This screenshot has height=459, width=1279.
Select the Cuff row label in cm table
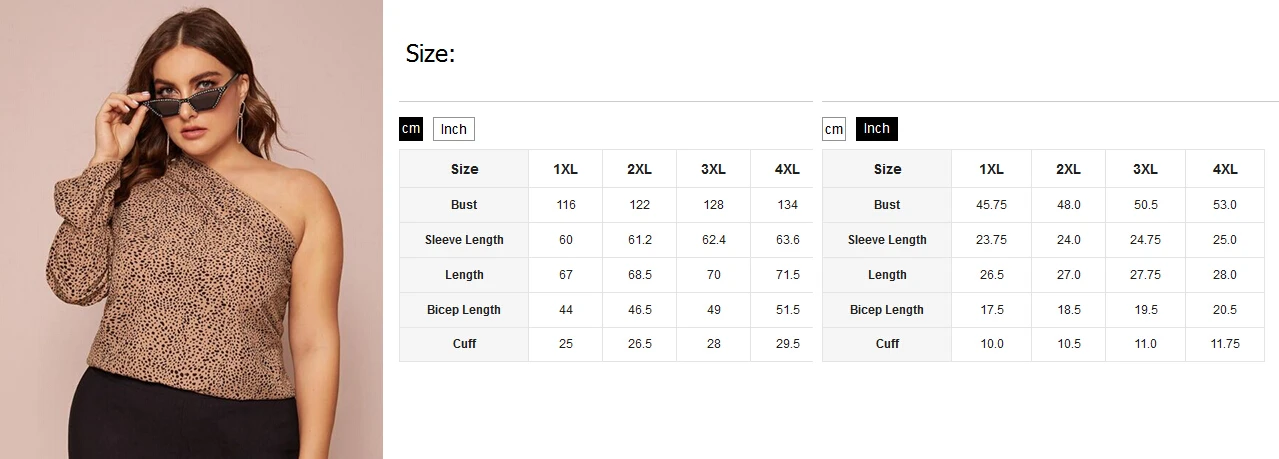pyautogui.click(x=464, y=344)
